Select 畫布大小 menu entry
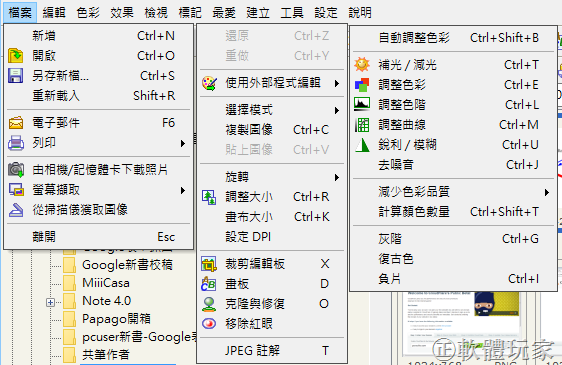Viewport: 562px width, 365px height. tap(272, 217)
